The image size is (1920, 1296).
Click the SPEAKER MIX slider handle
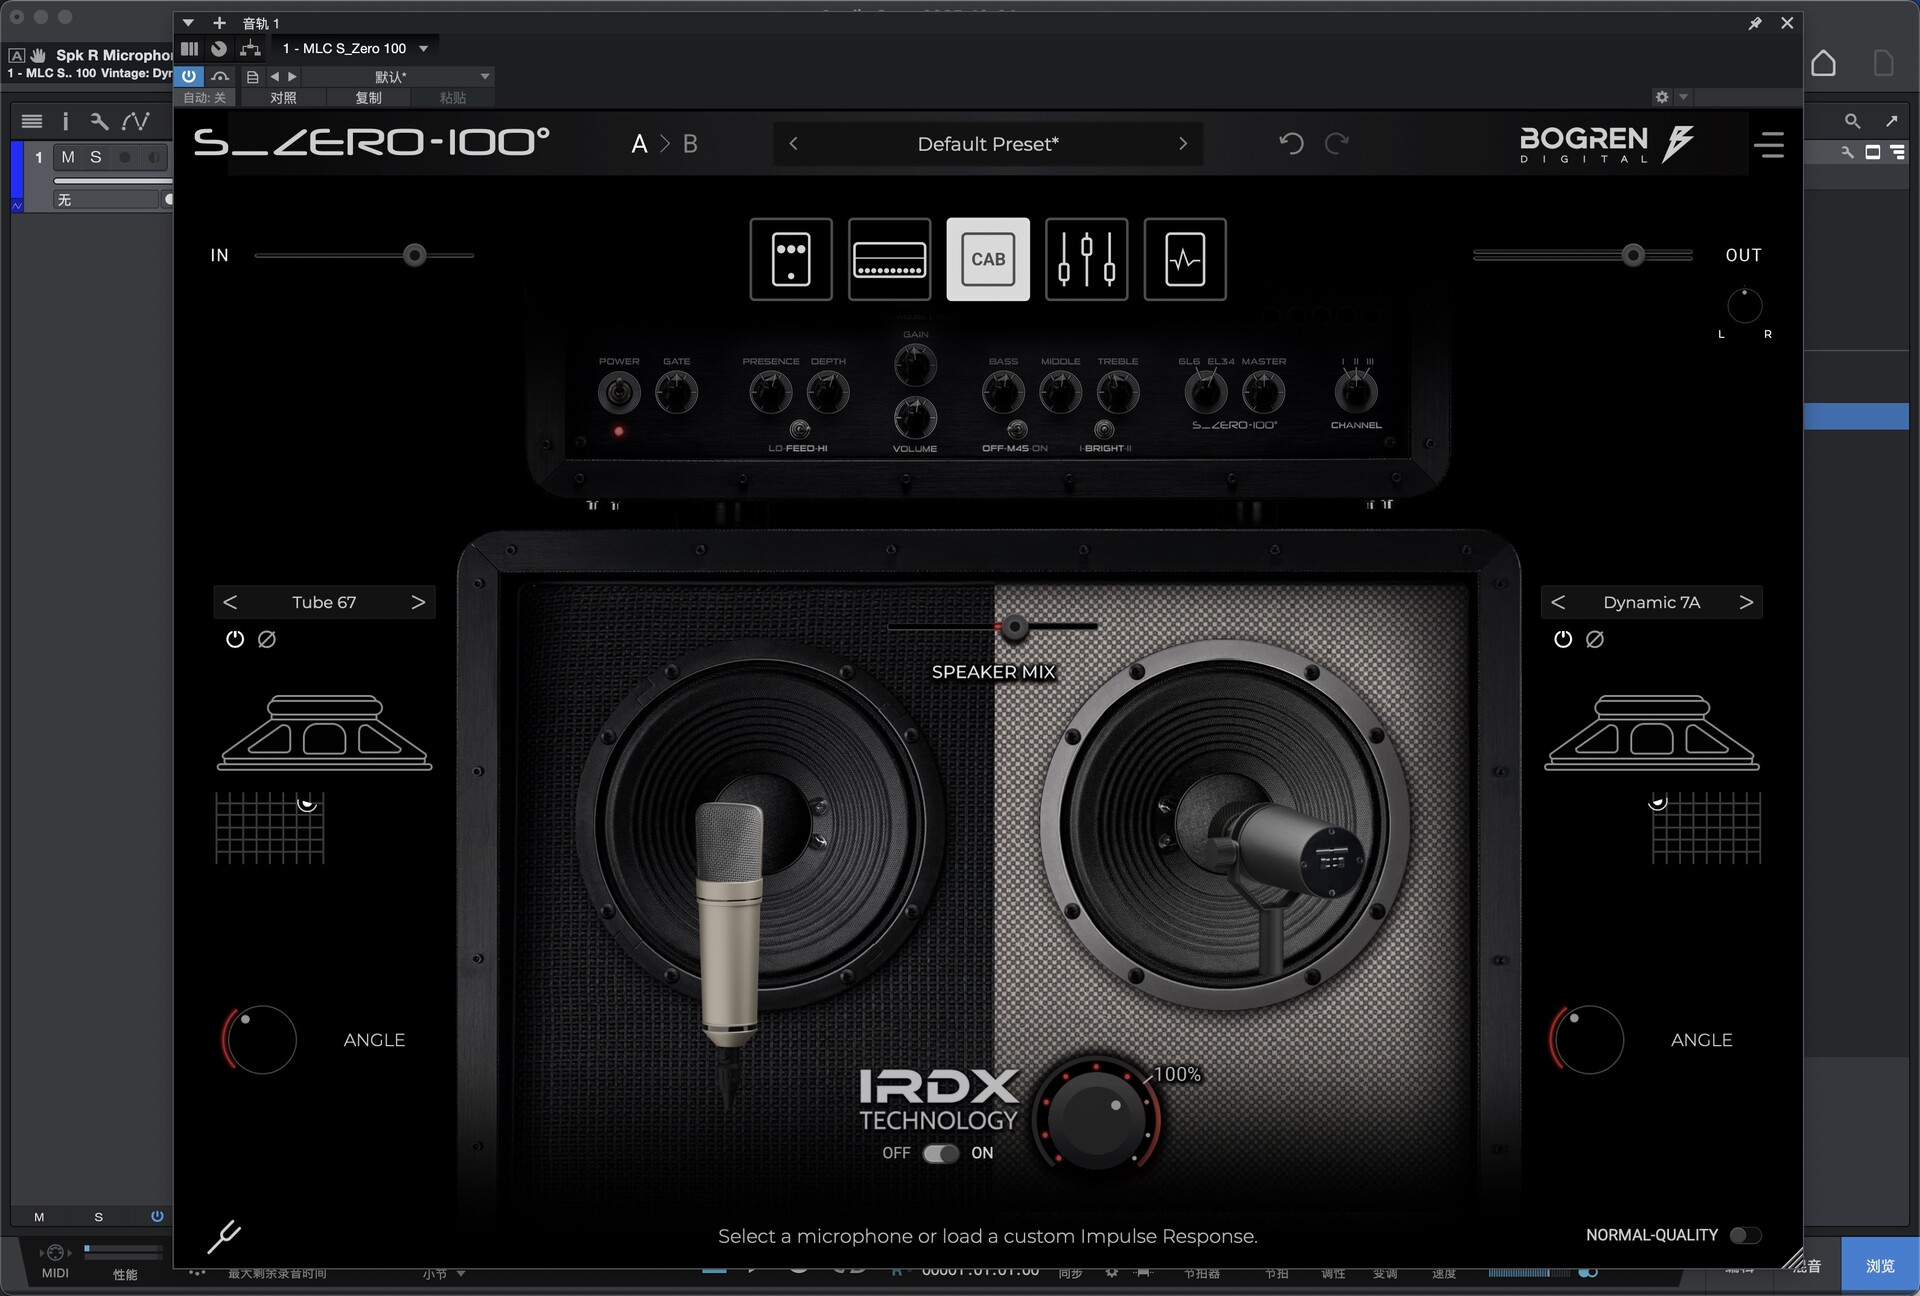point(1014,627)
